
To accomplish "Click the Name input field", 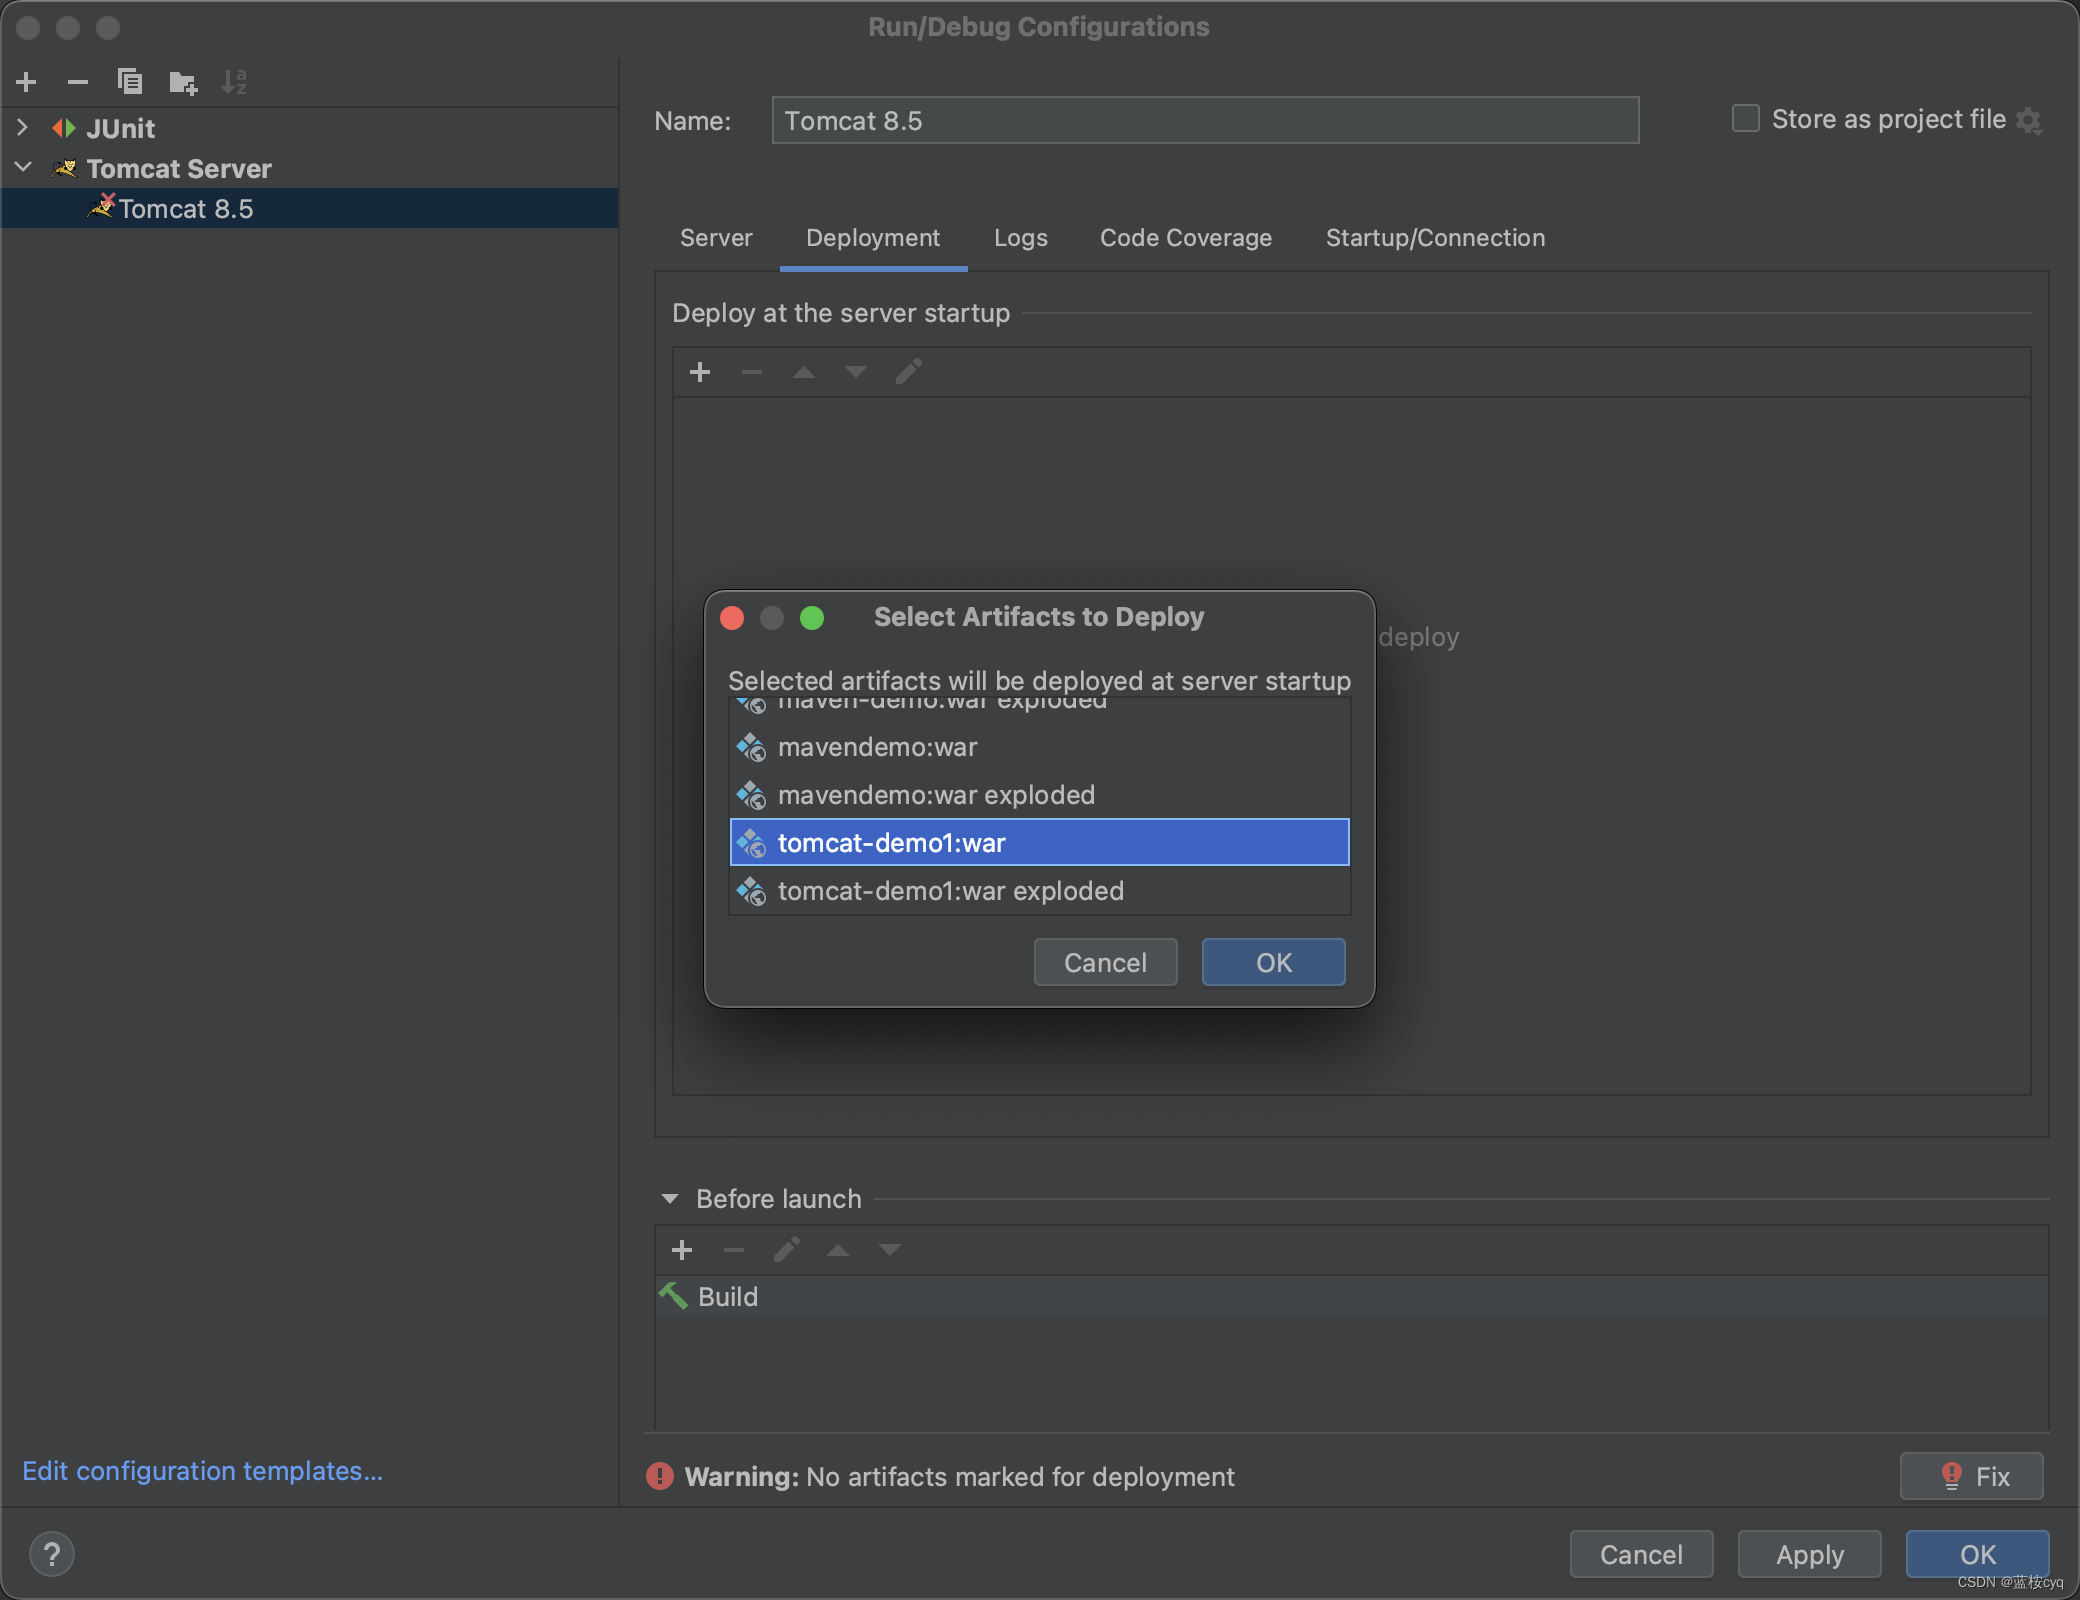I will click(1205, 121).
